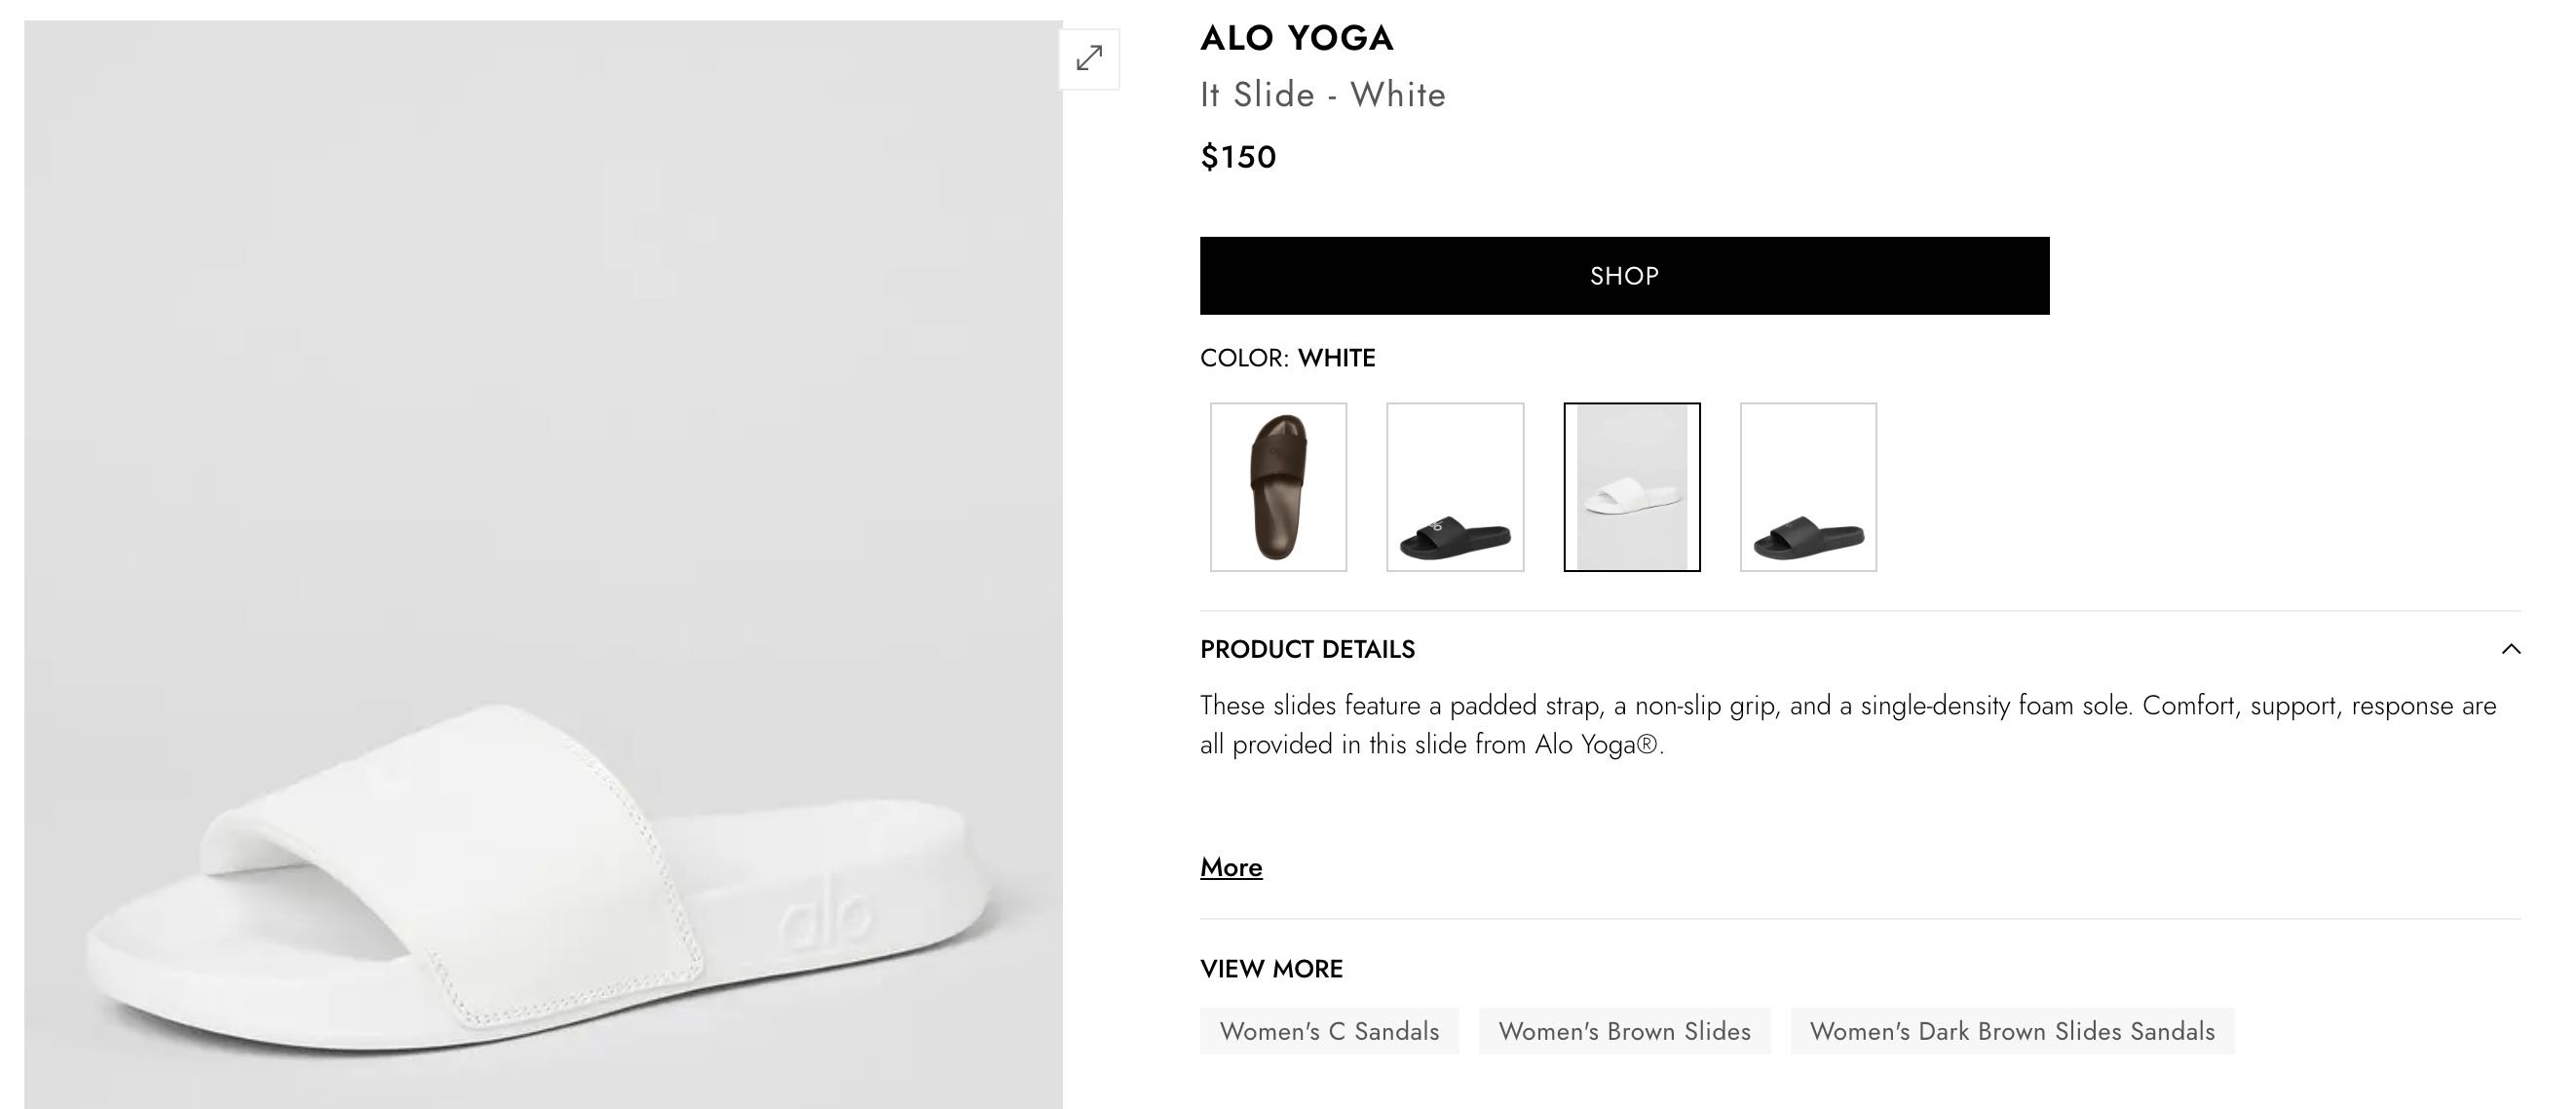This screenshot has width=2576, height=1109.
Task: Click the ALO YOGA brand name
Action: pyautogui.click(x=1296, y=38)
